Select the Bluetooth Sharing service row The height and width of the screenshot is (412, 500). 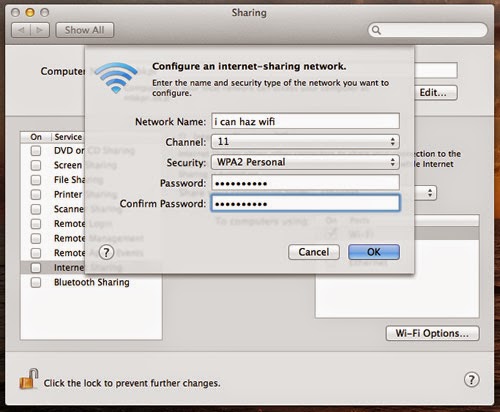click(x=91, y=283)
